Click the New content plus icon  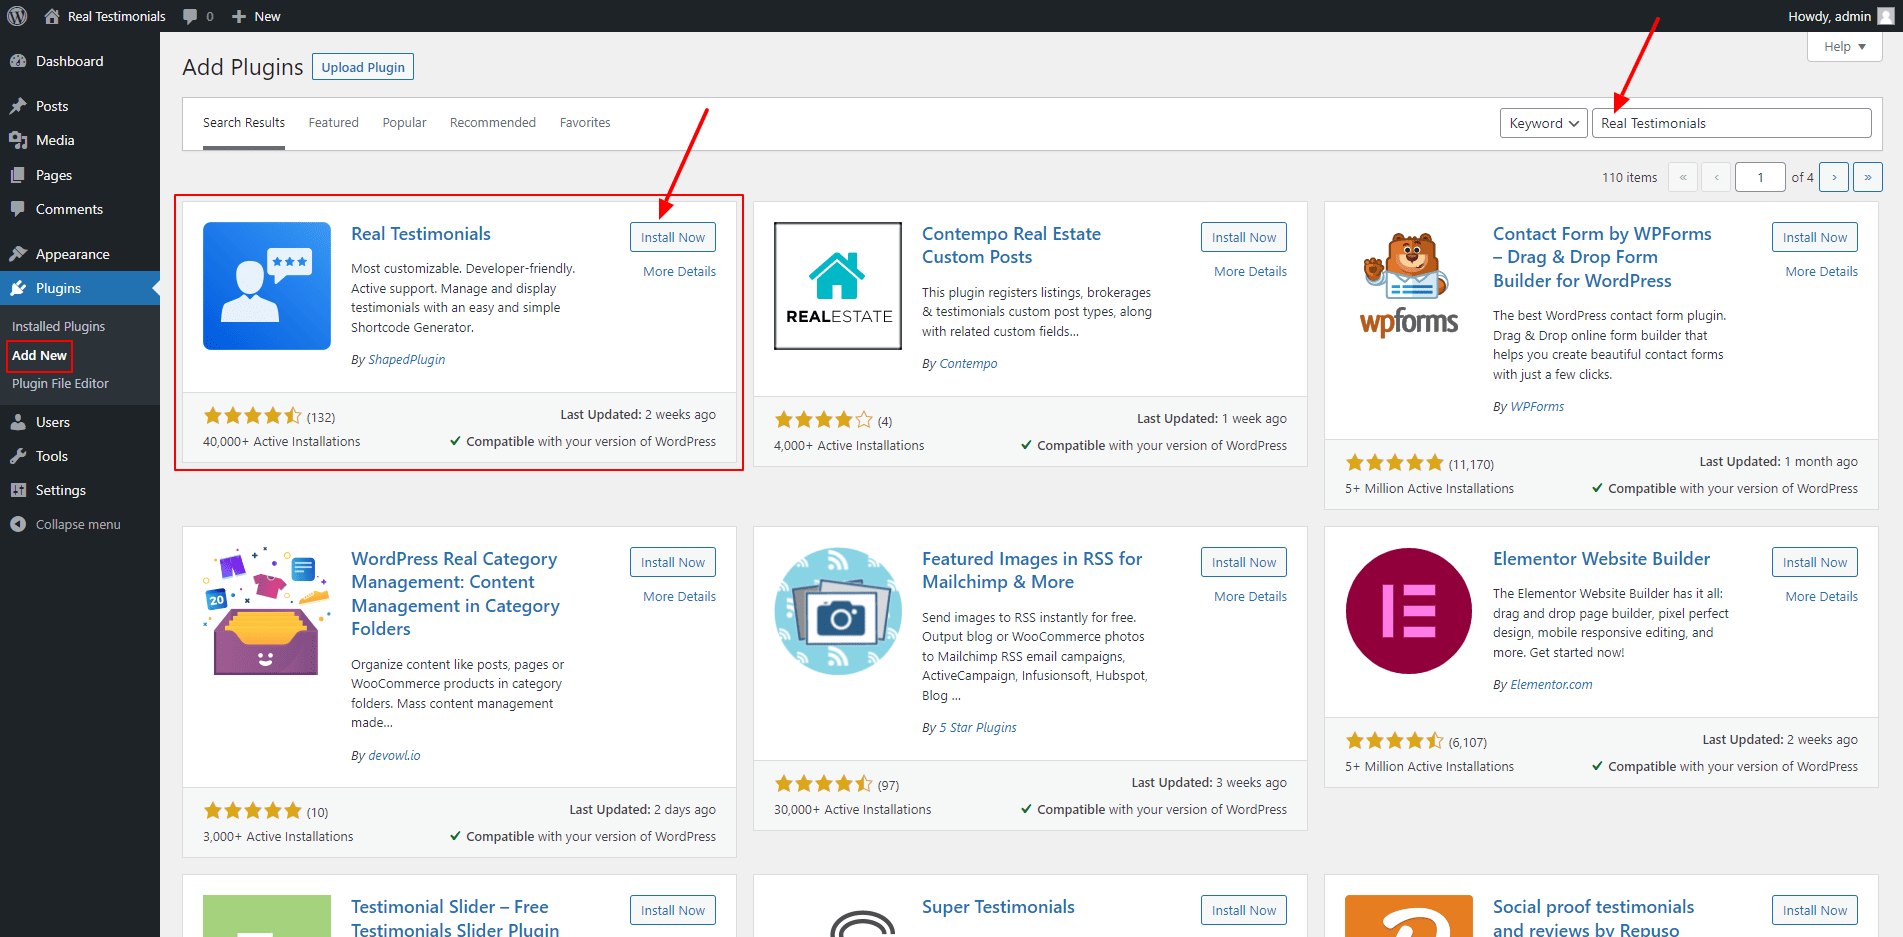coord(239,16)
